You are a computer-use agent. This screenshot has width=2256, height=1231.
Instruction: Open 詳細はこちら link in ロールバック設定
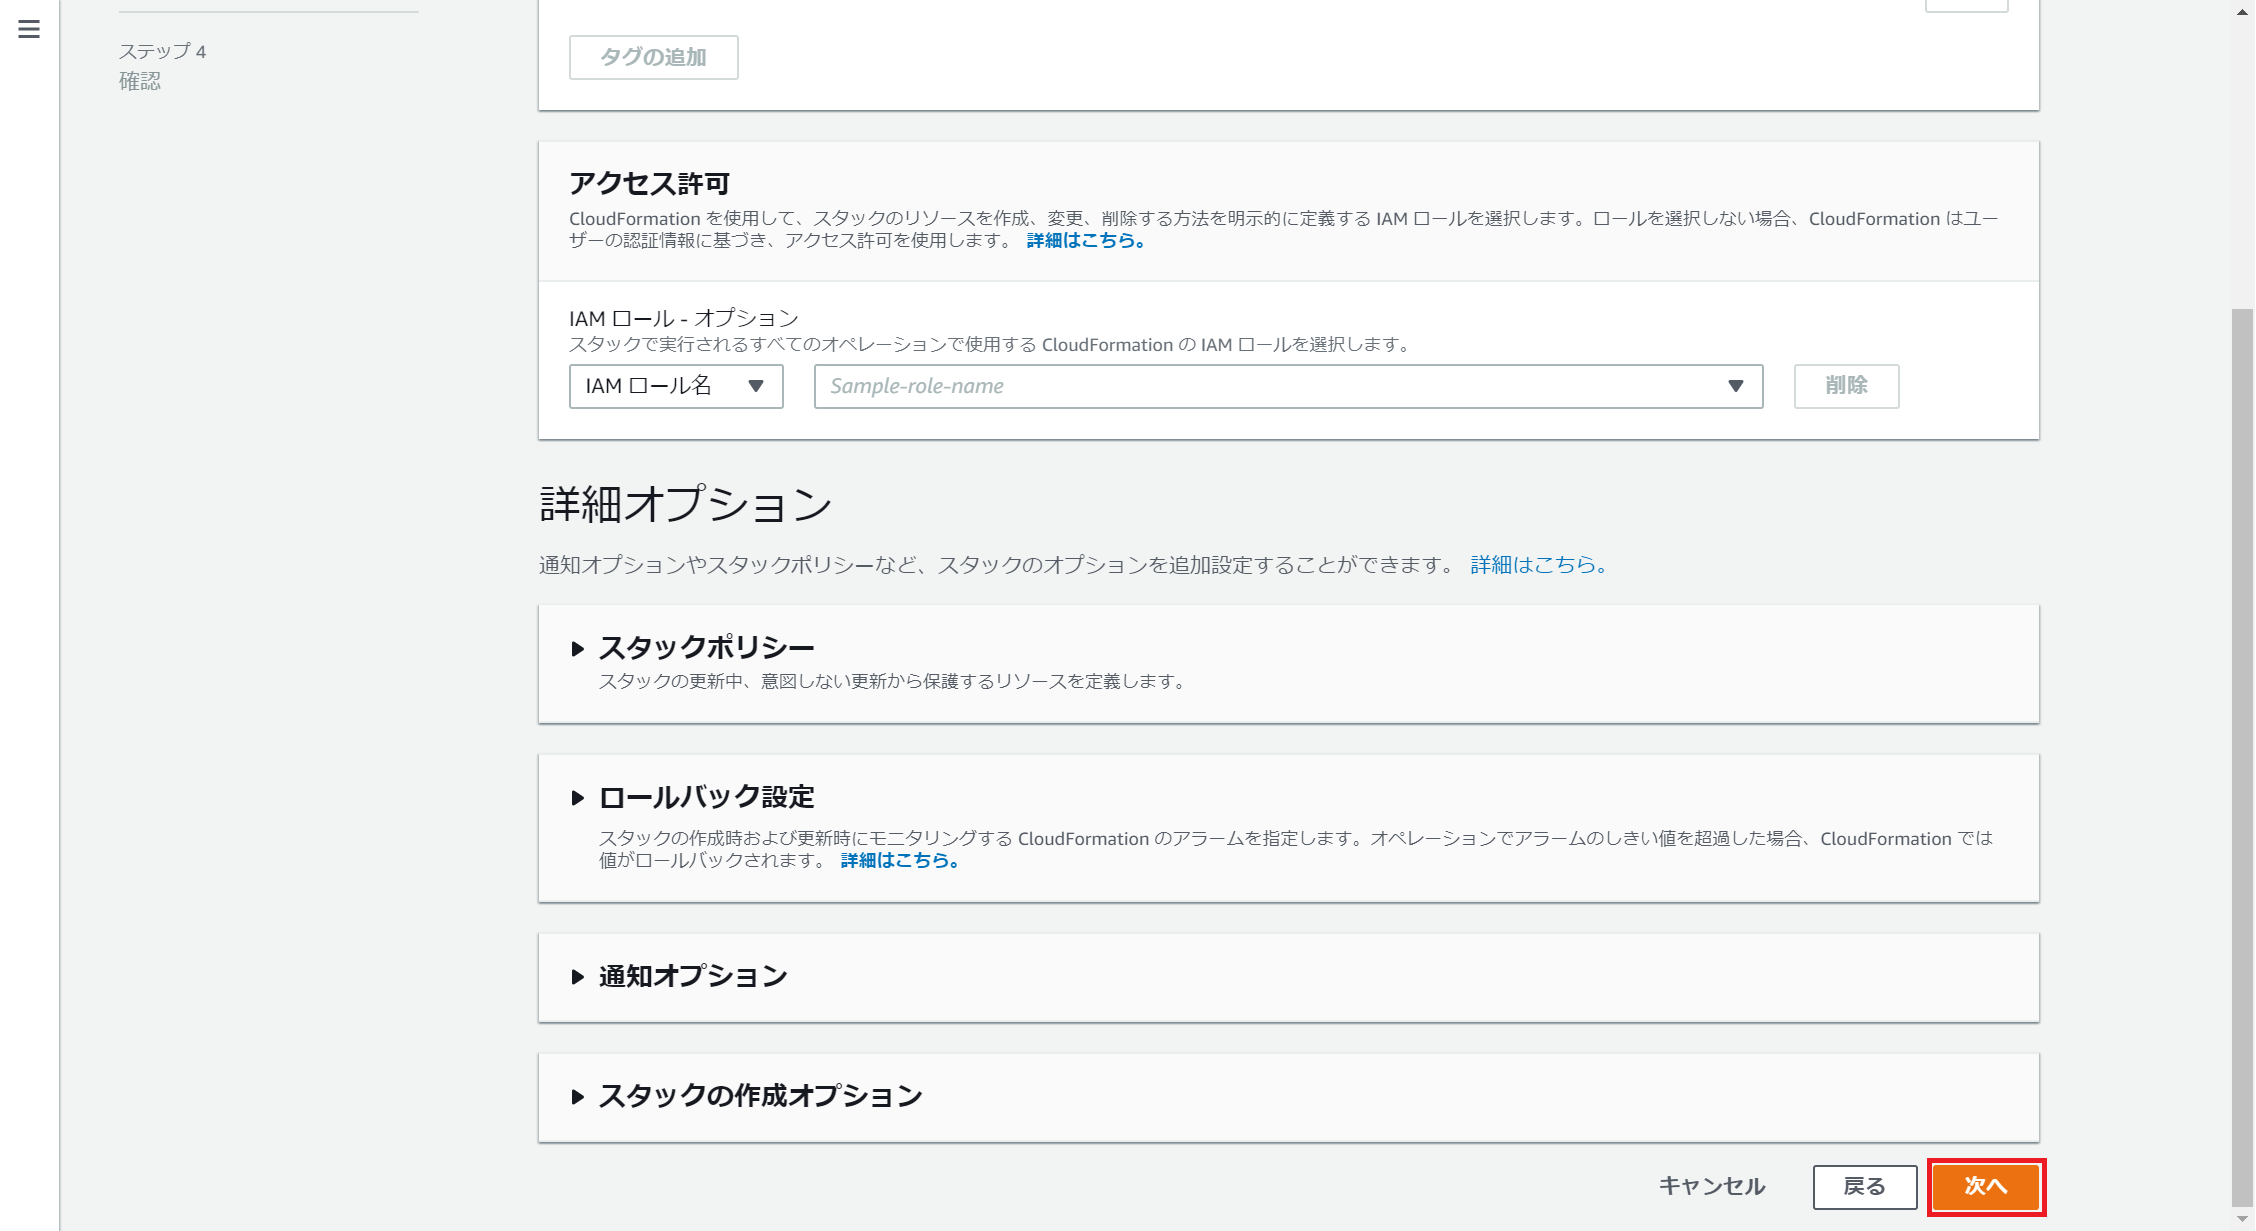pos(900,860)
